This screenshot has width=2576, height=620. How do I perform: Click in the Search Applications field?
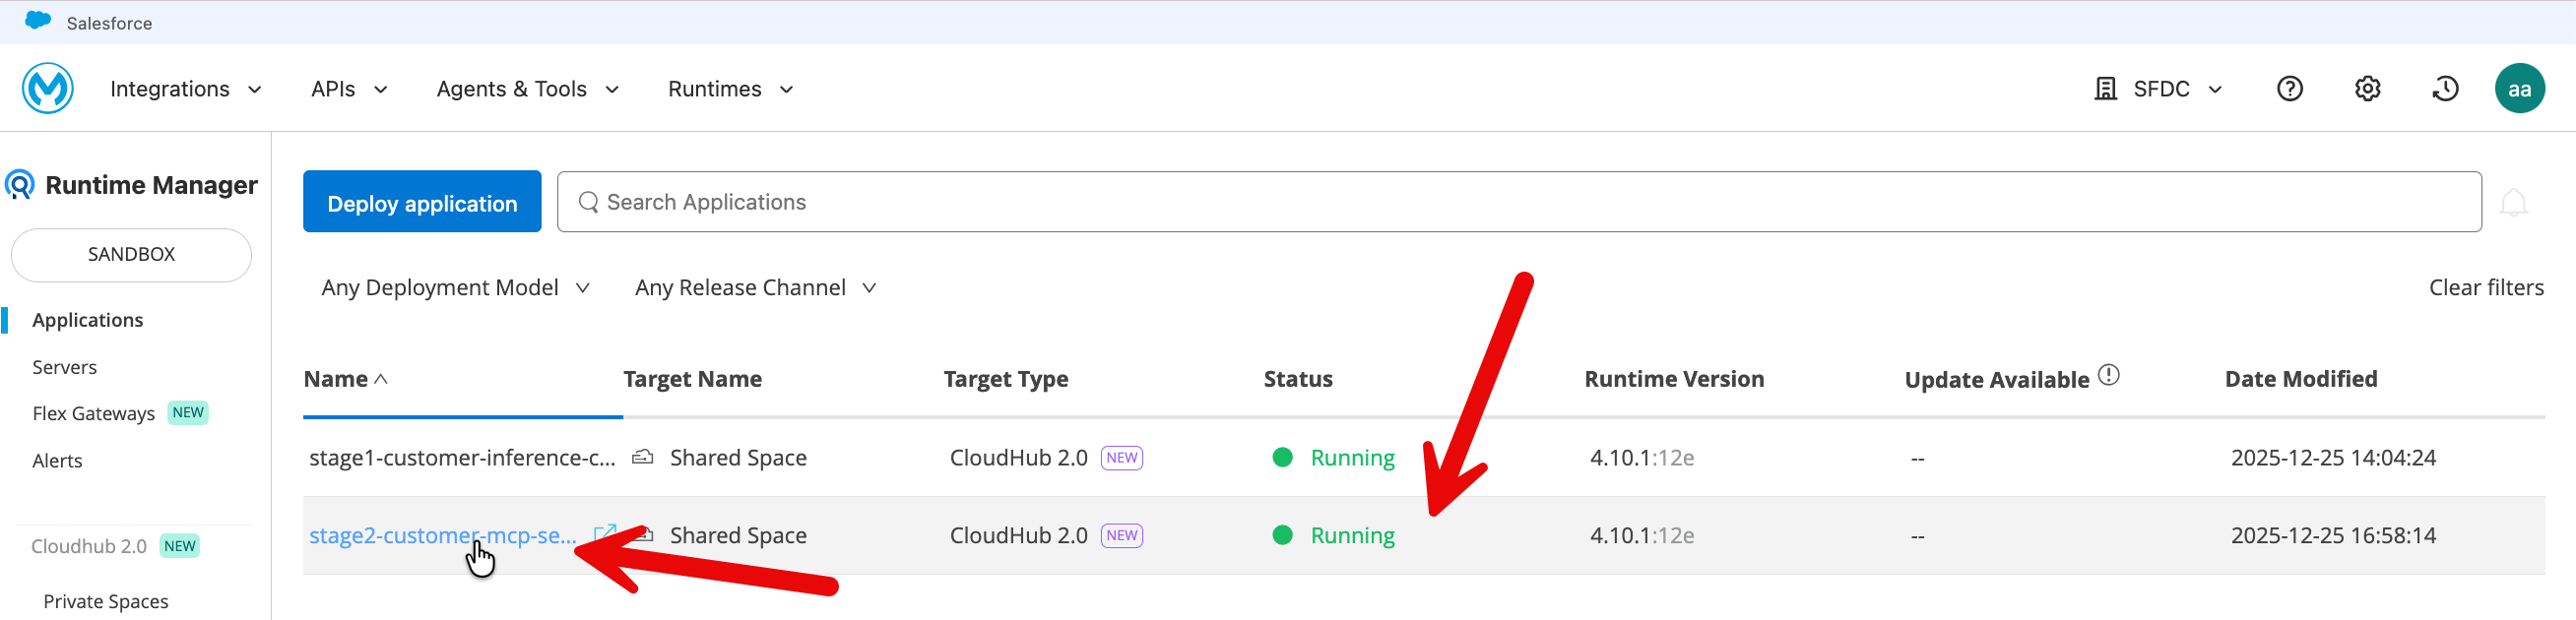1519,202
